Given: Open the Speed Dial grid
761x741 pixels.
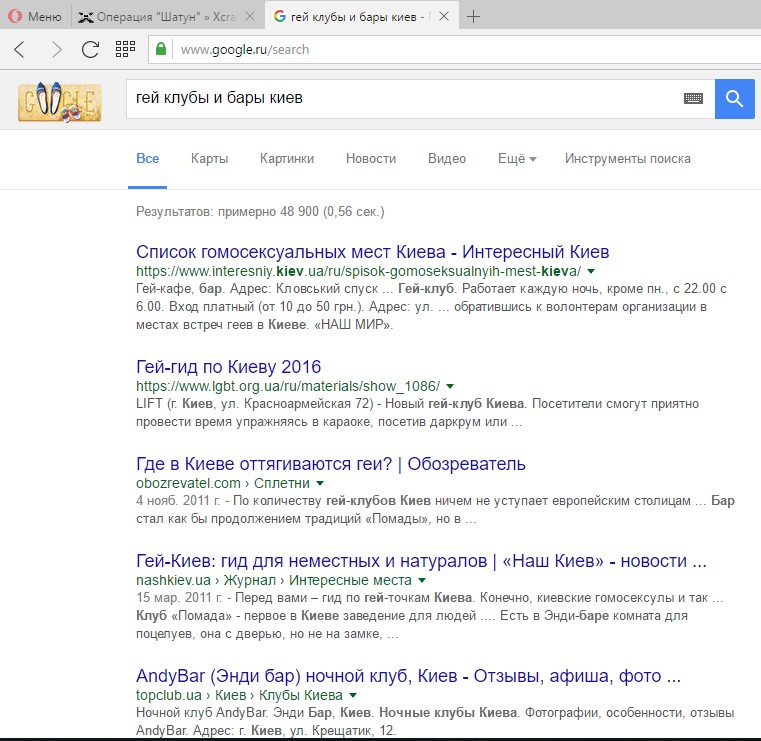Looking at the screenshot, I should tap(125, 49).
